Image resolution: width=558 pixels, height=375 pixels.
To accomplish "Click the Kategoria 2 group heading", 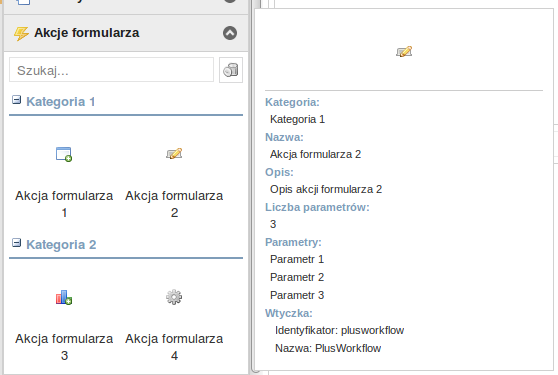I will 61,245.
